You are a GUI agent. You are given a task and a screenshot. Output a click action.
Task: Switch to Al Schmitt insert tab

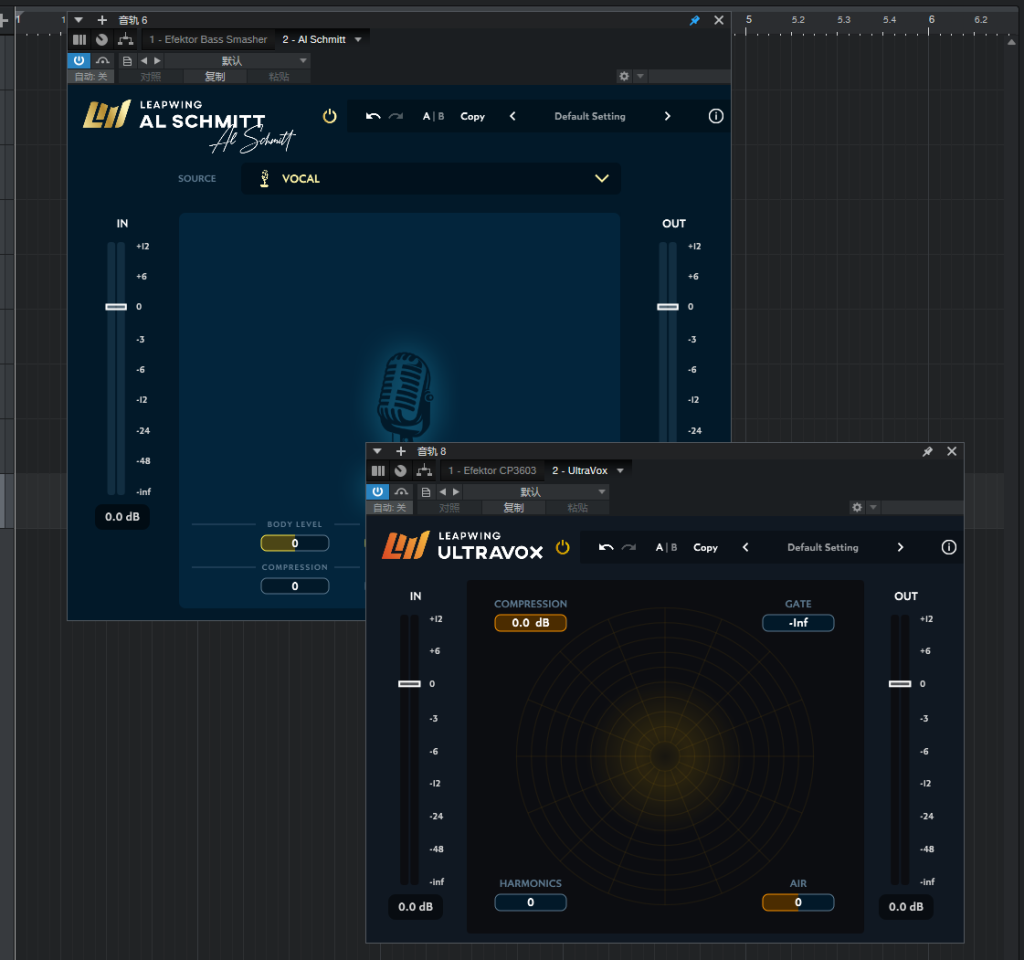[314, 40]
